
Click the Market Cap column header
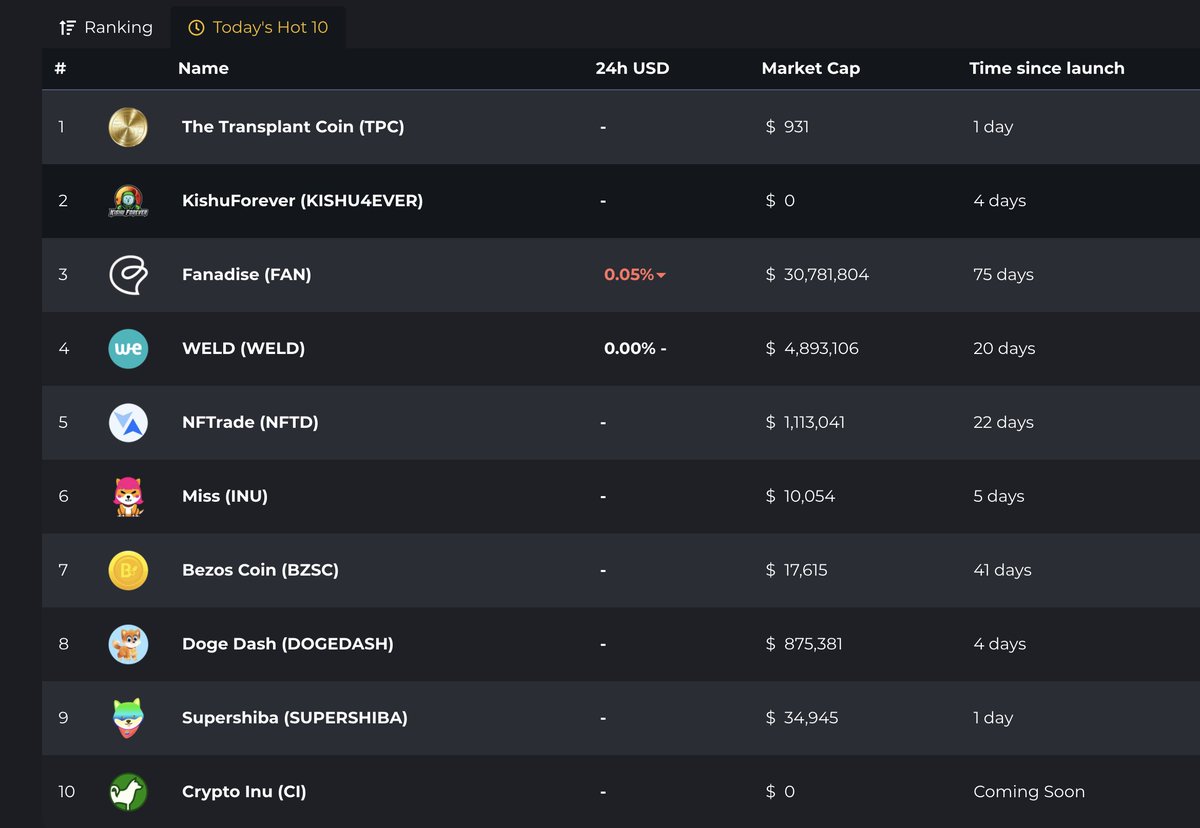[811, 69]
